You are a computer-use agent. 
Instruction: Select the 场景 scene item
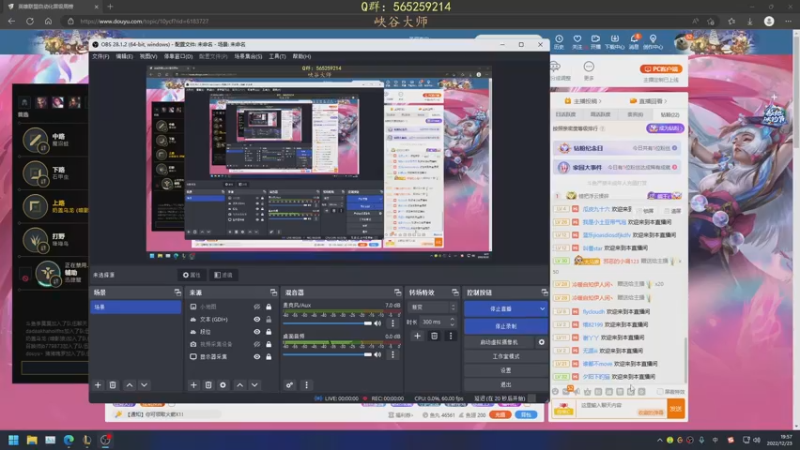pos(136,307)
